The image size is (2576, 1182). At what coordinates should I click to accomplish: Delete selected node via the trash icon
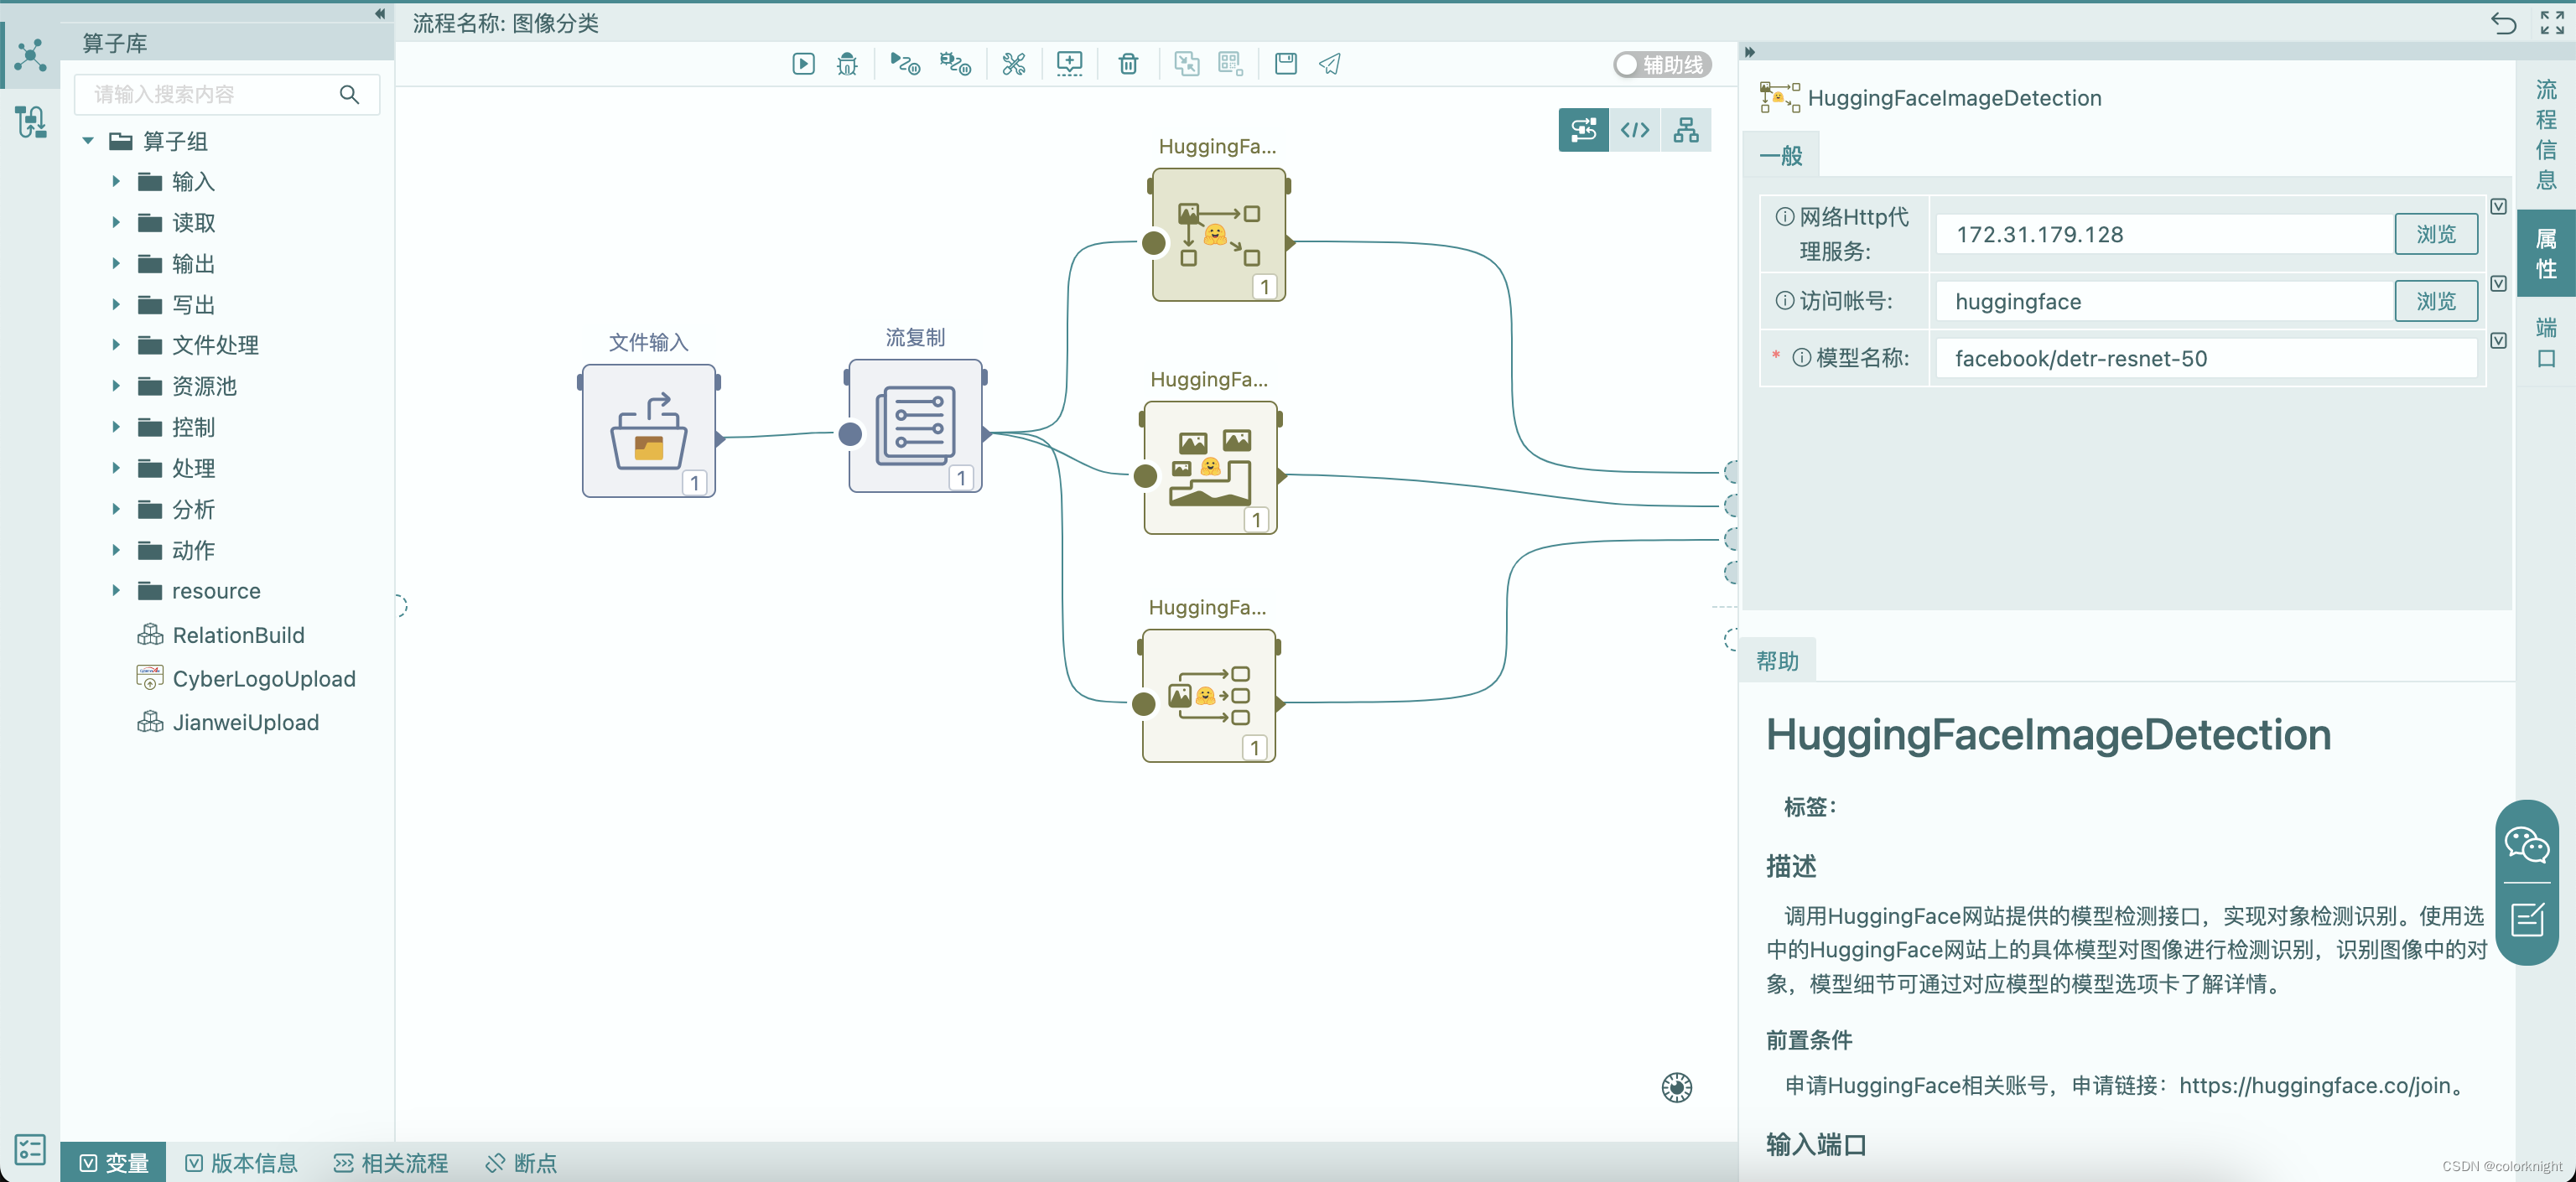click(1128, 63)
